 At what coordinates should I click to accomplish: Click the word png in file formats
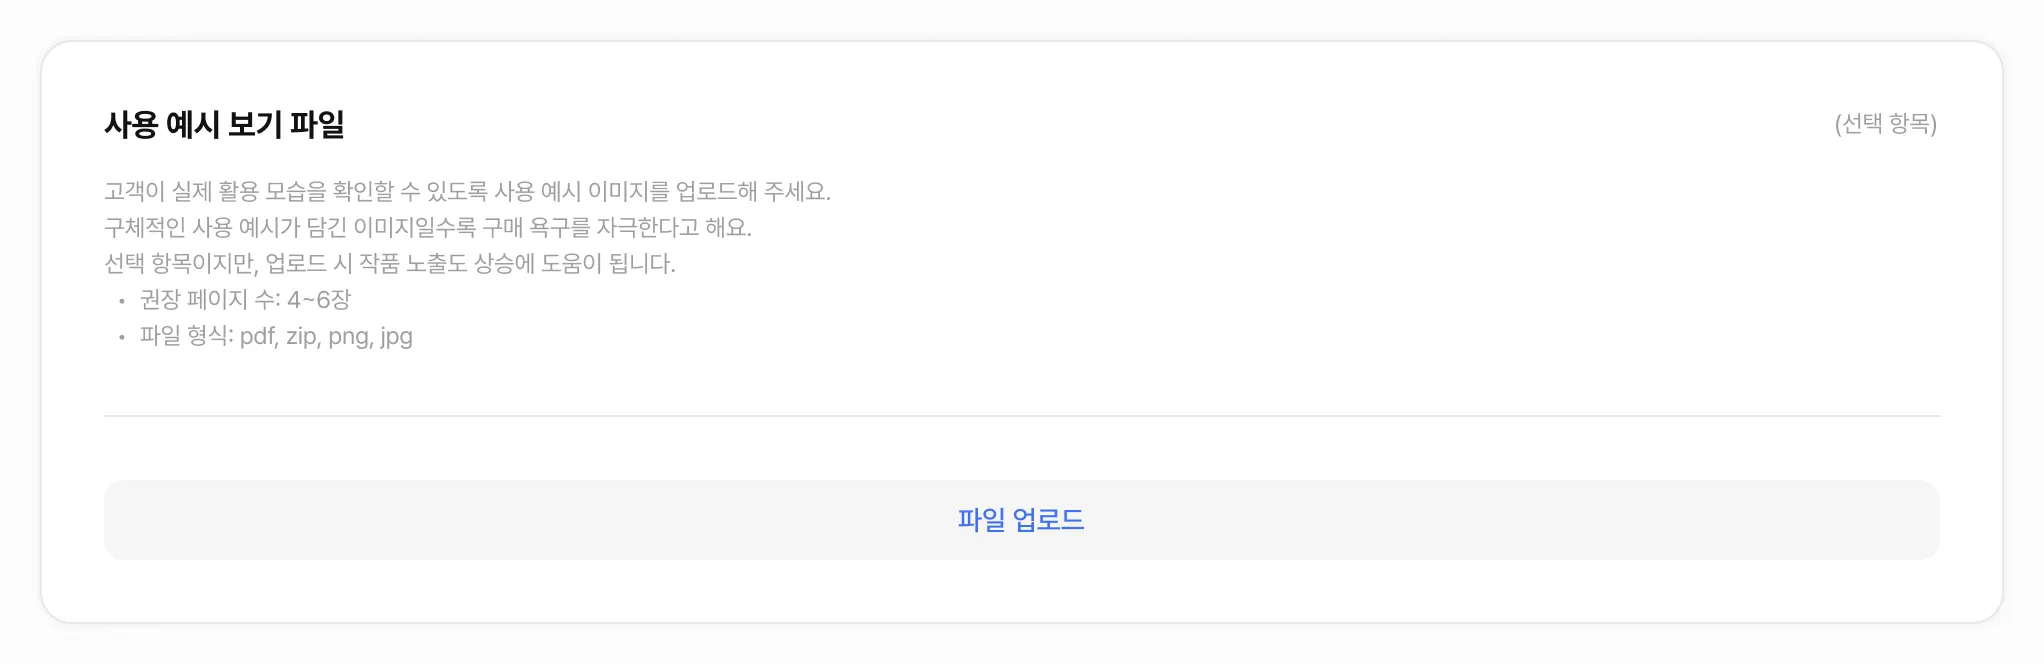click(350, 337)
